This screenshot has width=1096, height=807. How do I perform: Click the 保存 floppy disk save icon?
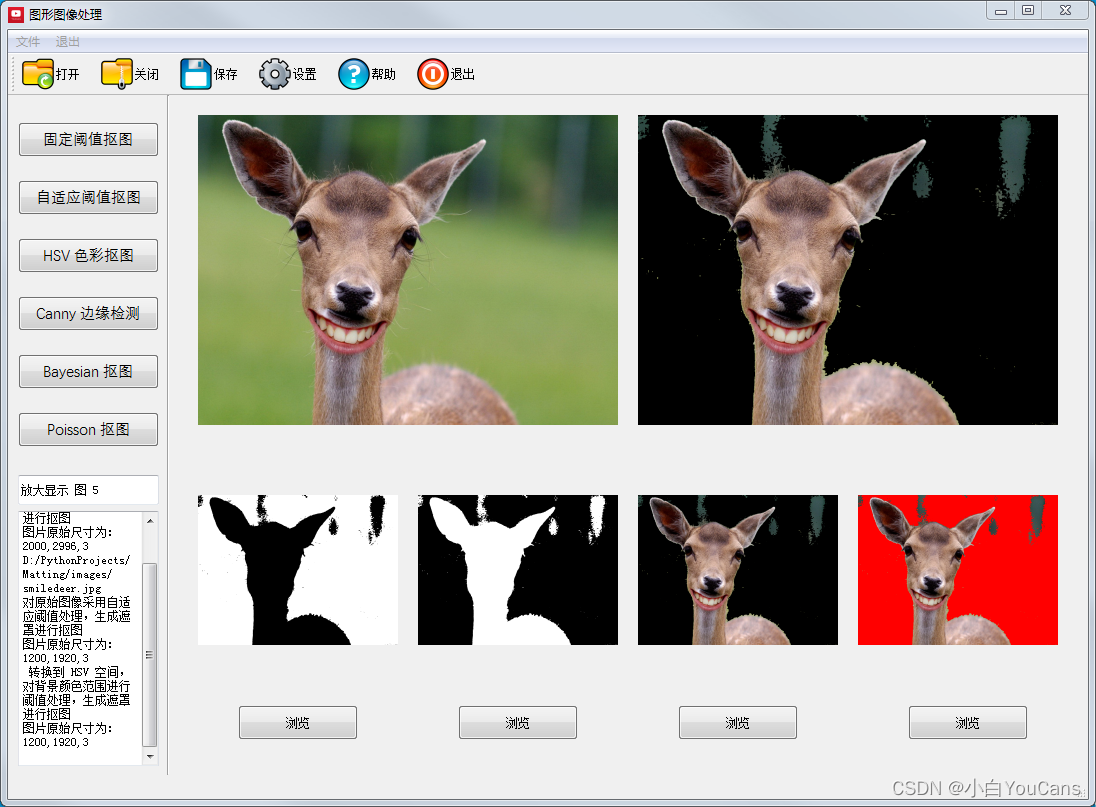pyautogui.click(x=196, y=73)
